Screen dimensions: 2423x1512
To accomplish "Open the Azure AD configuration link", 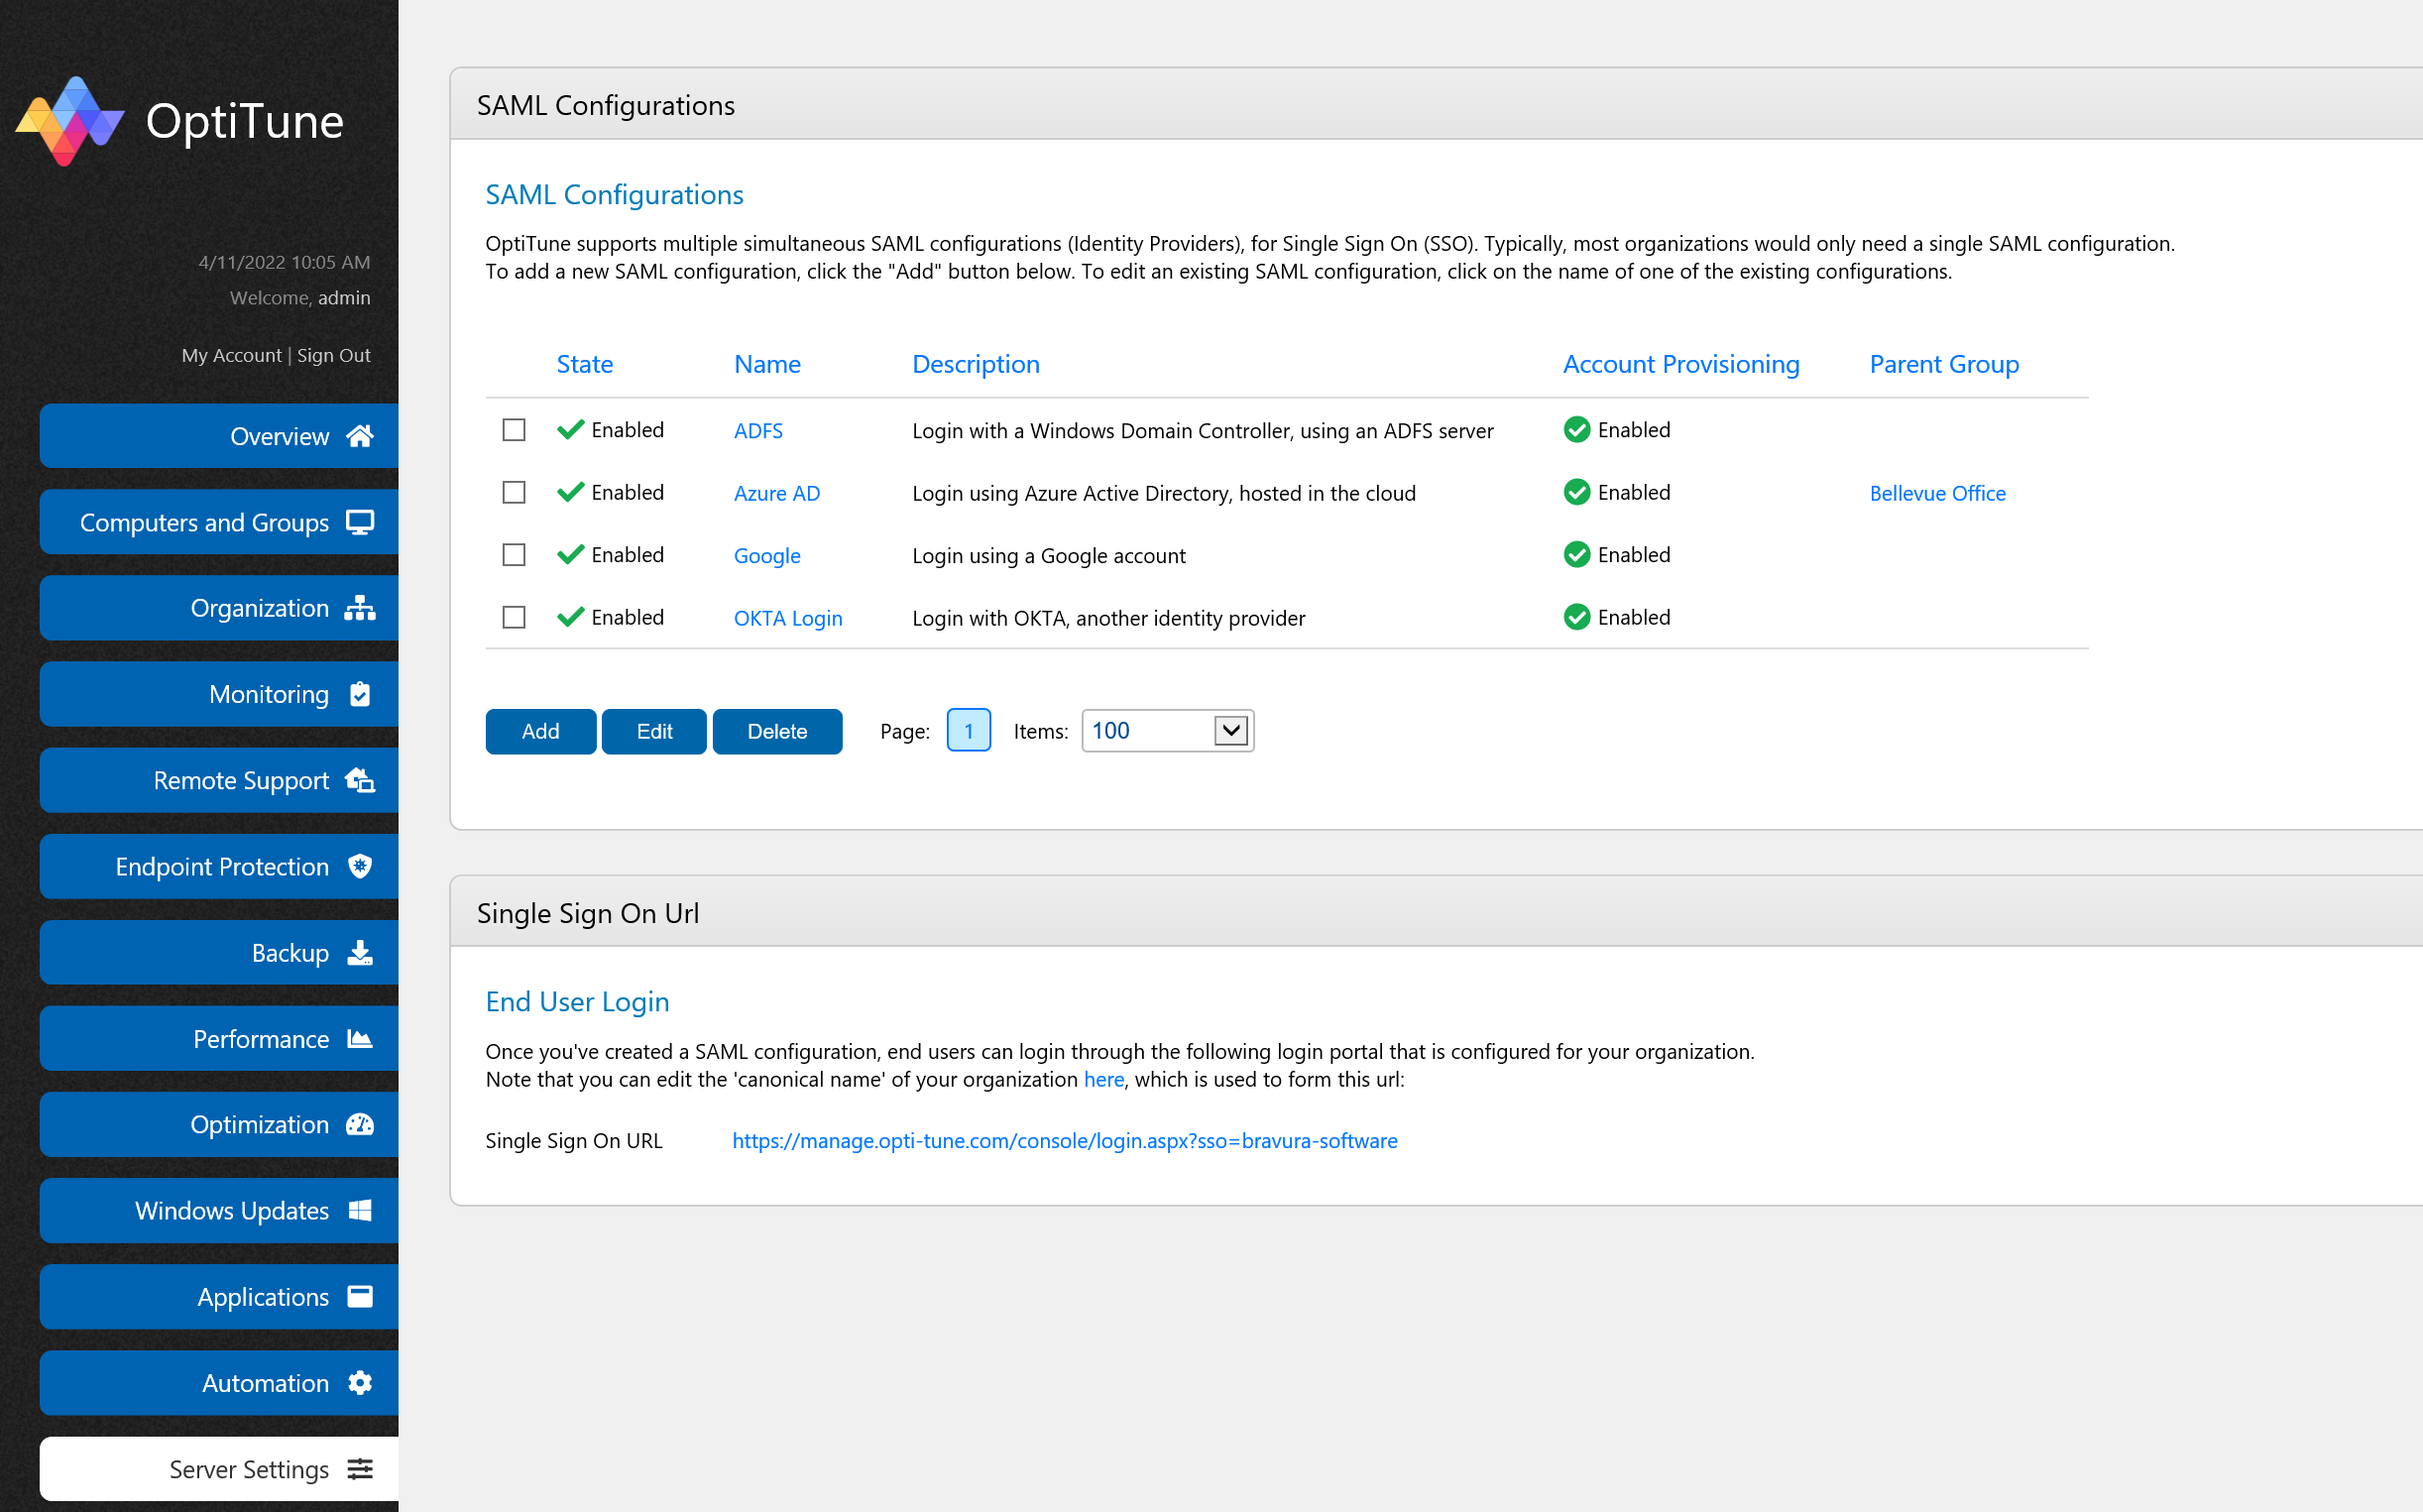I will tap(777, 493).
